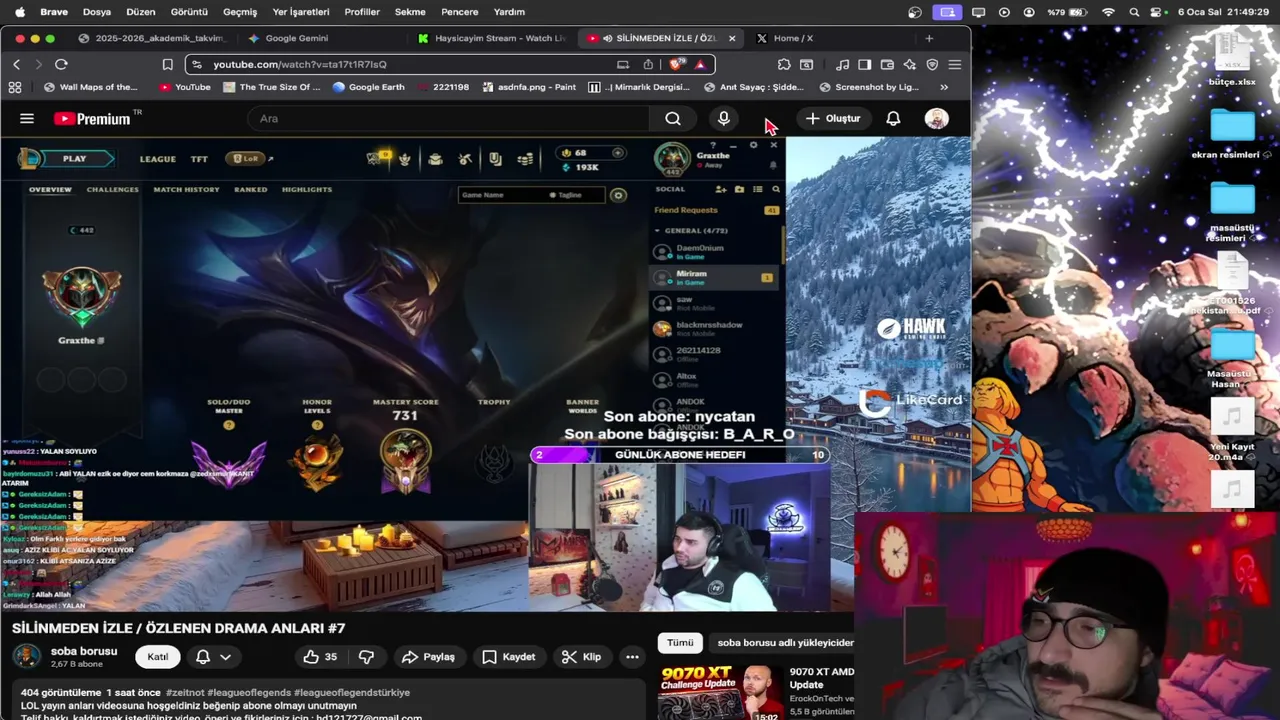Toggle Brave sidebar panel icon
Screen dimensions: 1280x720
coord(865,64)
